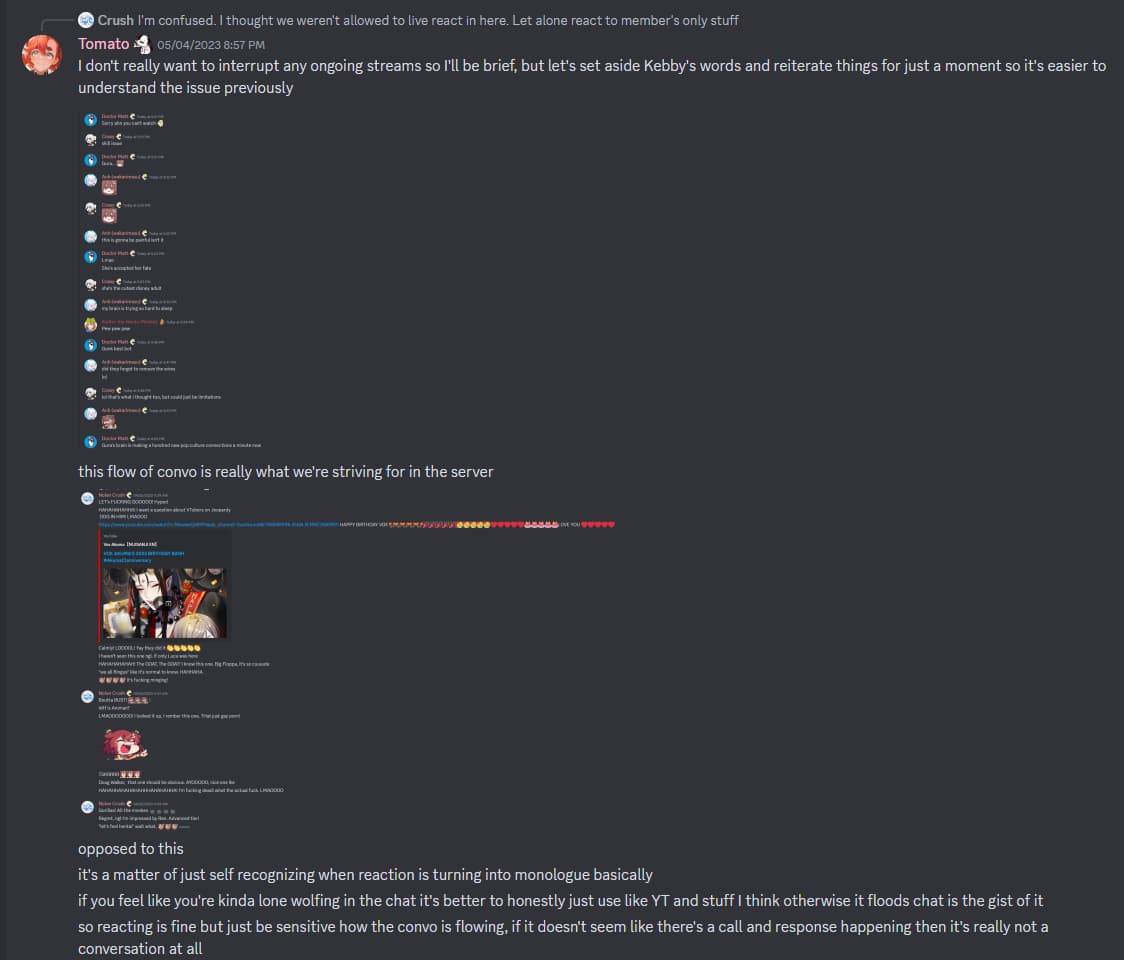Jump to replied message "I'm confused. I thought..."
Image resolution: width=1124 pixels, height=960 pixels.
coord(438,20)
